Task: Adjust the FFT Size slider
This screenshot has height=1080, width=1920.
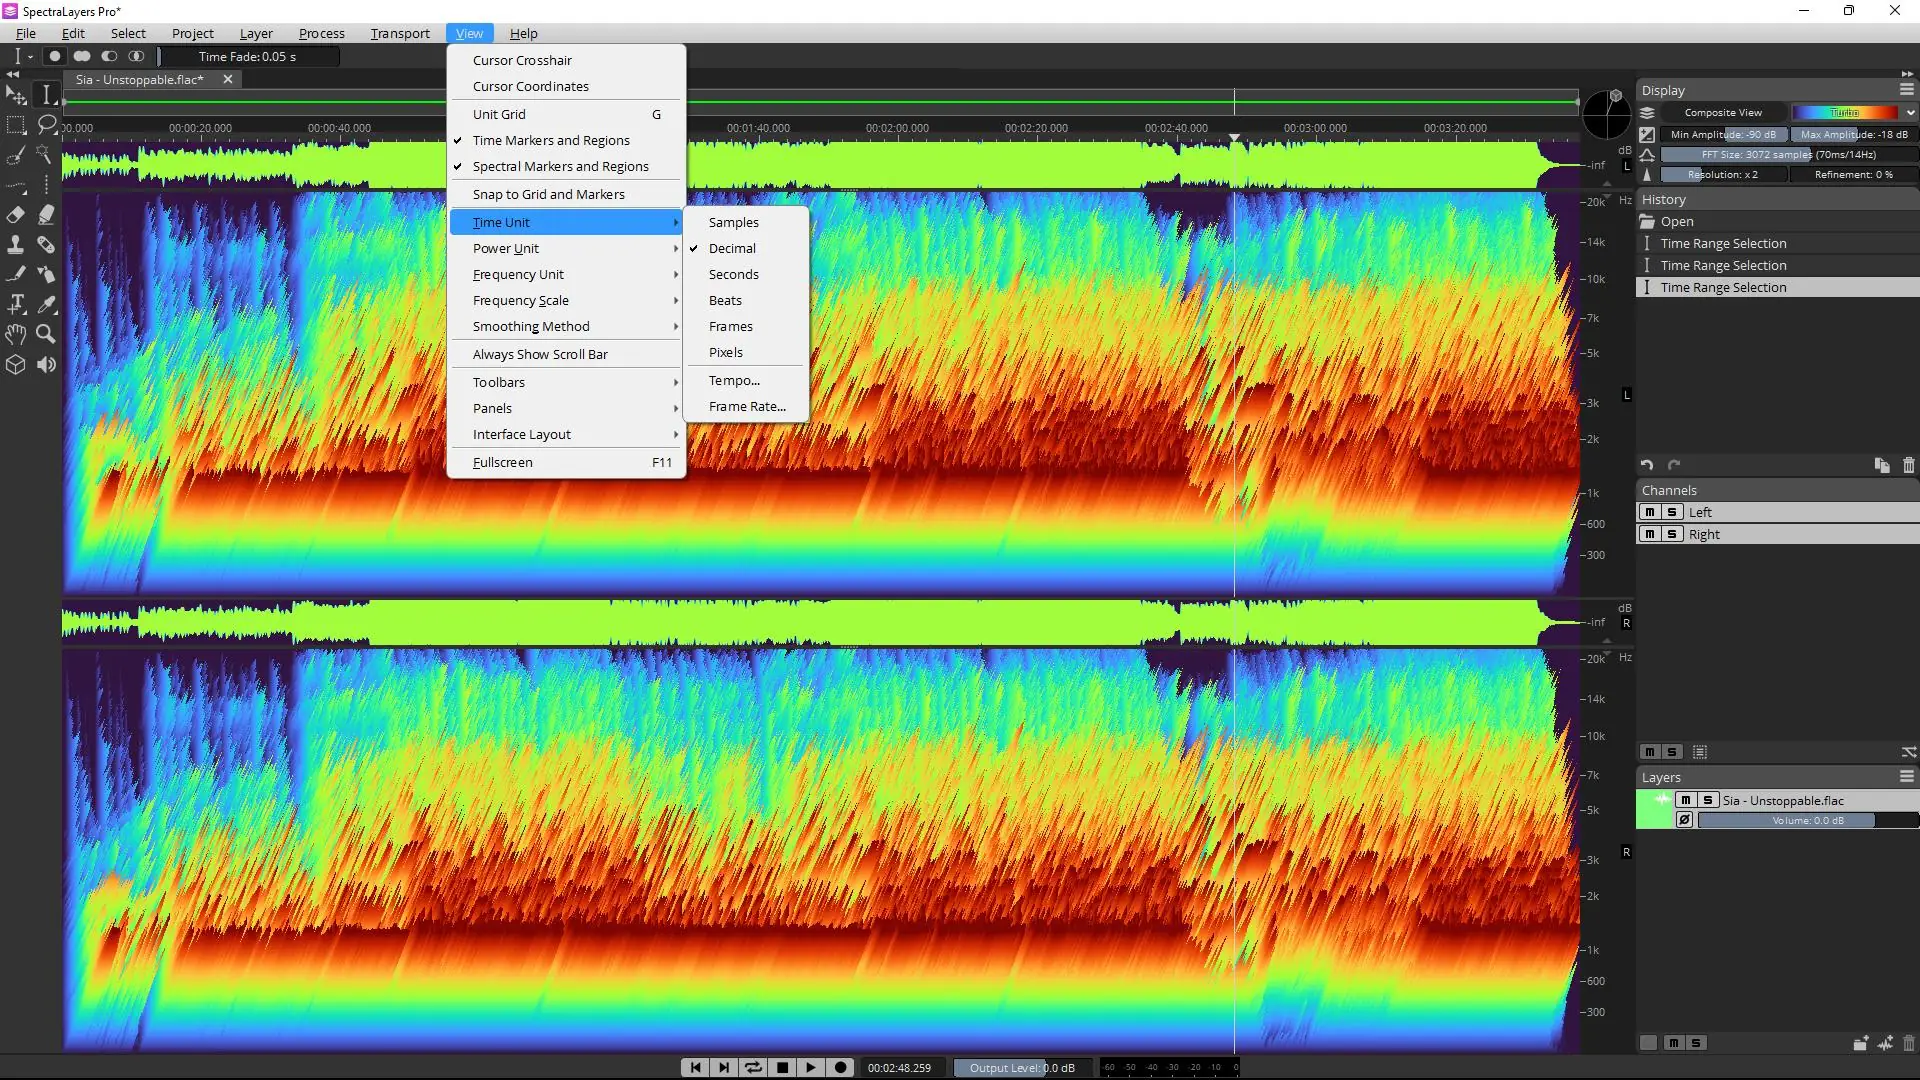Action: (x=1788, y=155)
